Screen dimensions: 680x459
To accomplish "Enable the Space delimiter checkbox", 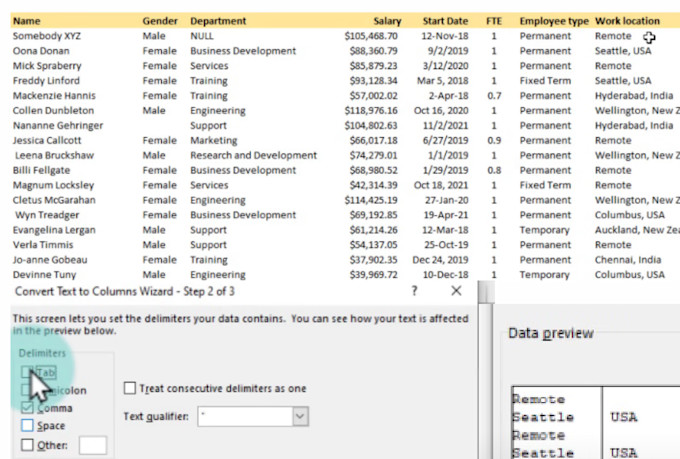I will coord(27,426).
